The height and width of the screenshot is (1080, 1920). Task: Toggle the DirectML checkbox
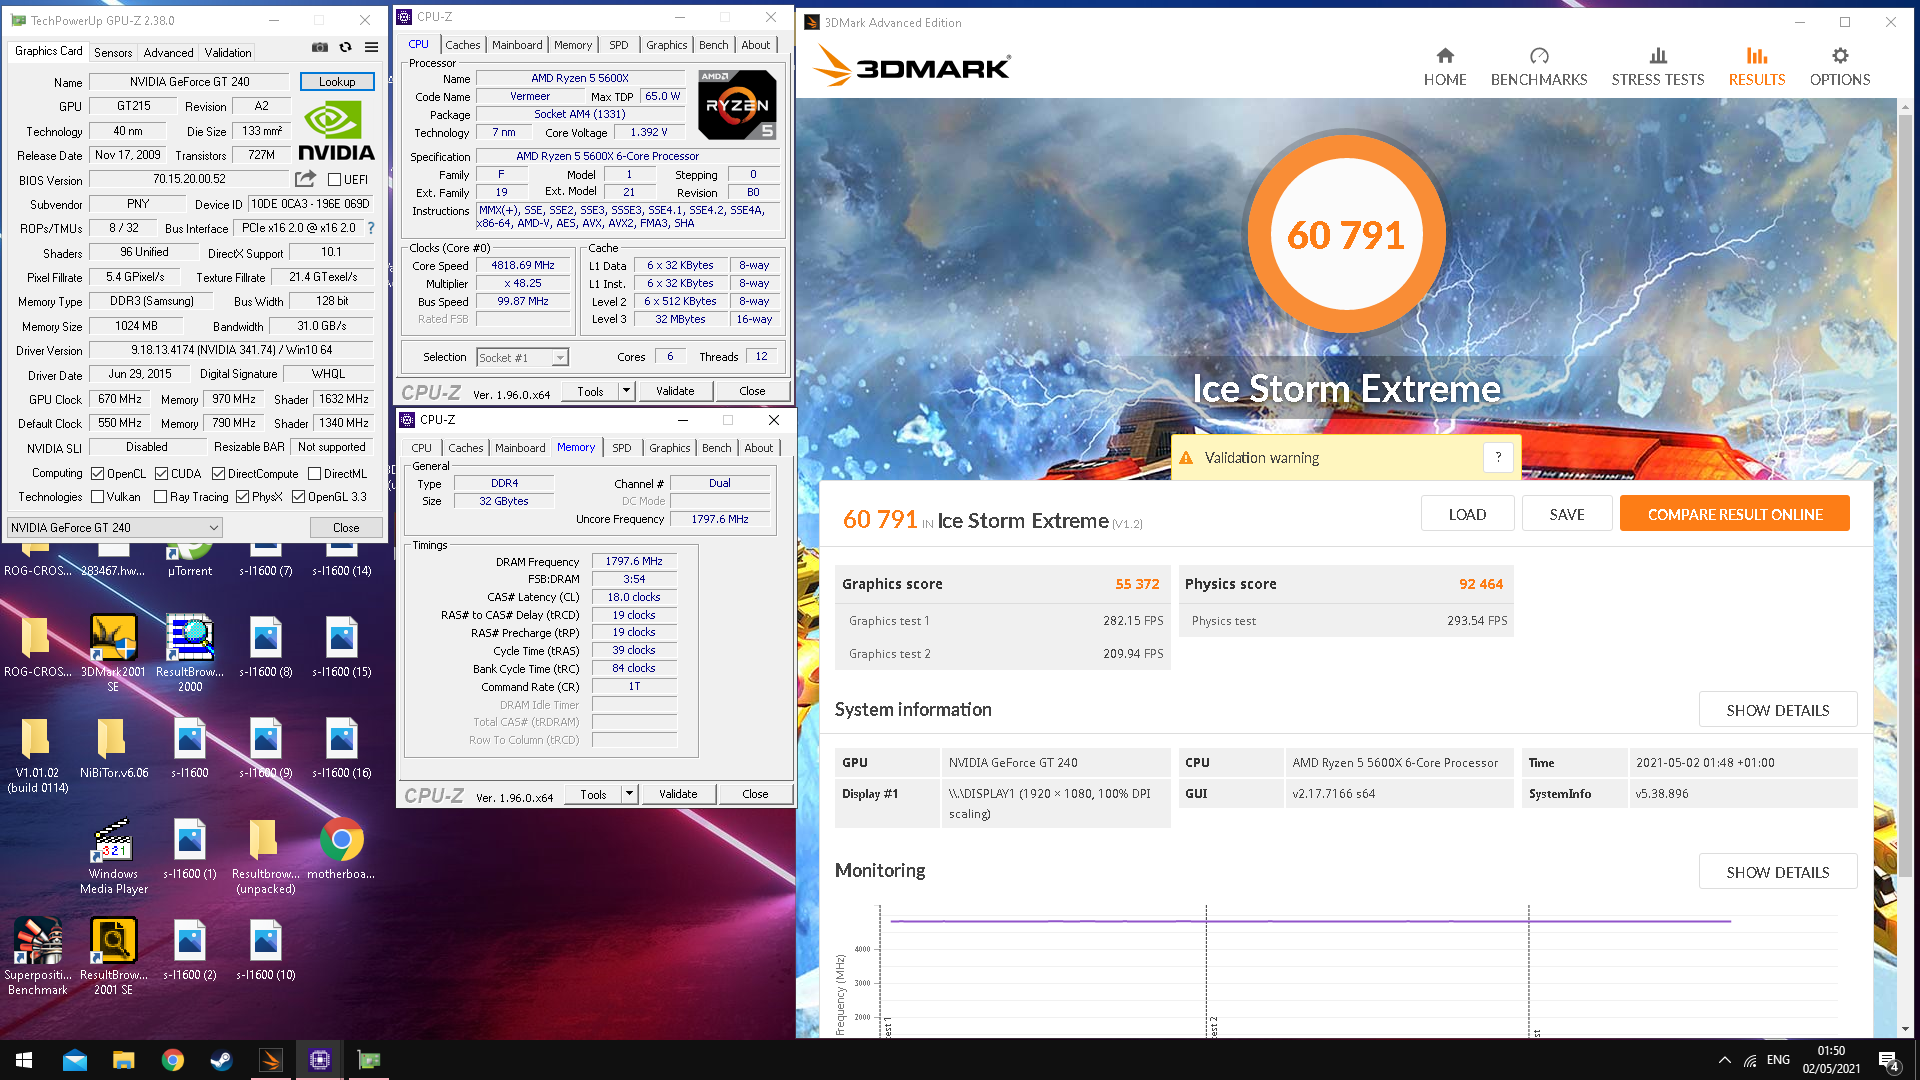[x=314, y=474]
